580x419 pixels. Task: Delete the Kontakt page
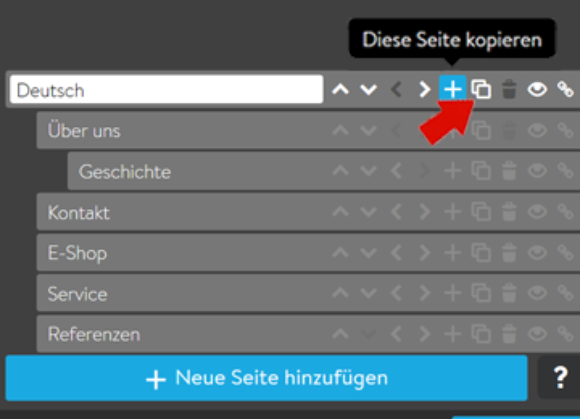(509, 212)
